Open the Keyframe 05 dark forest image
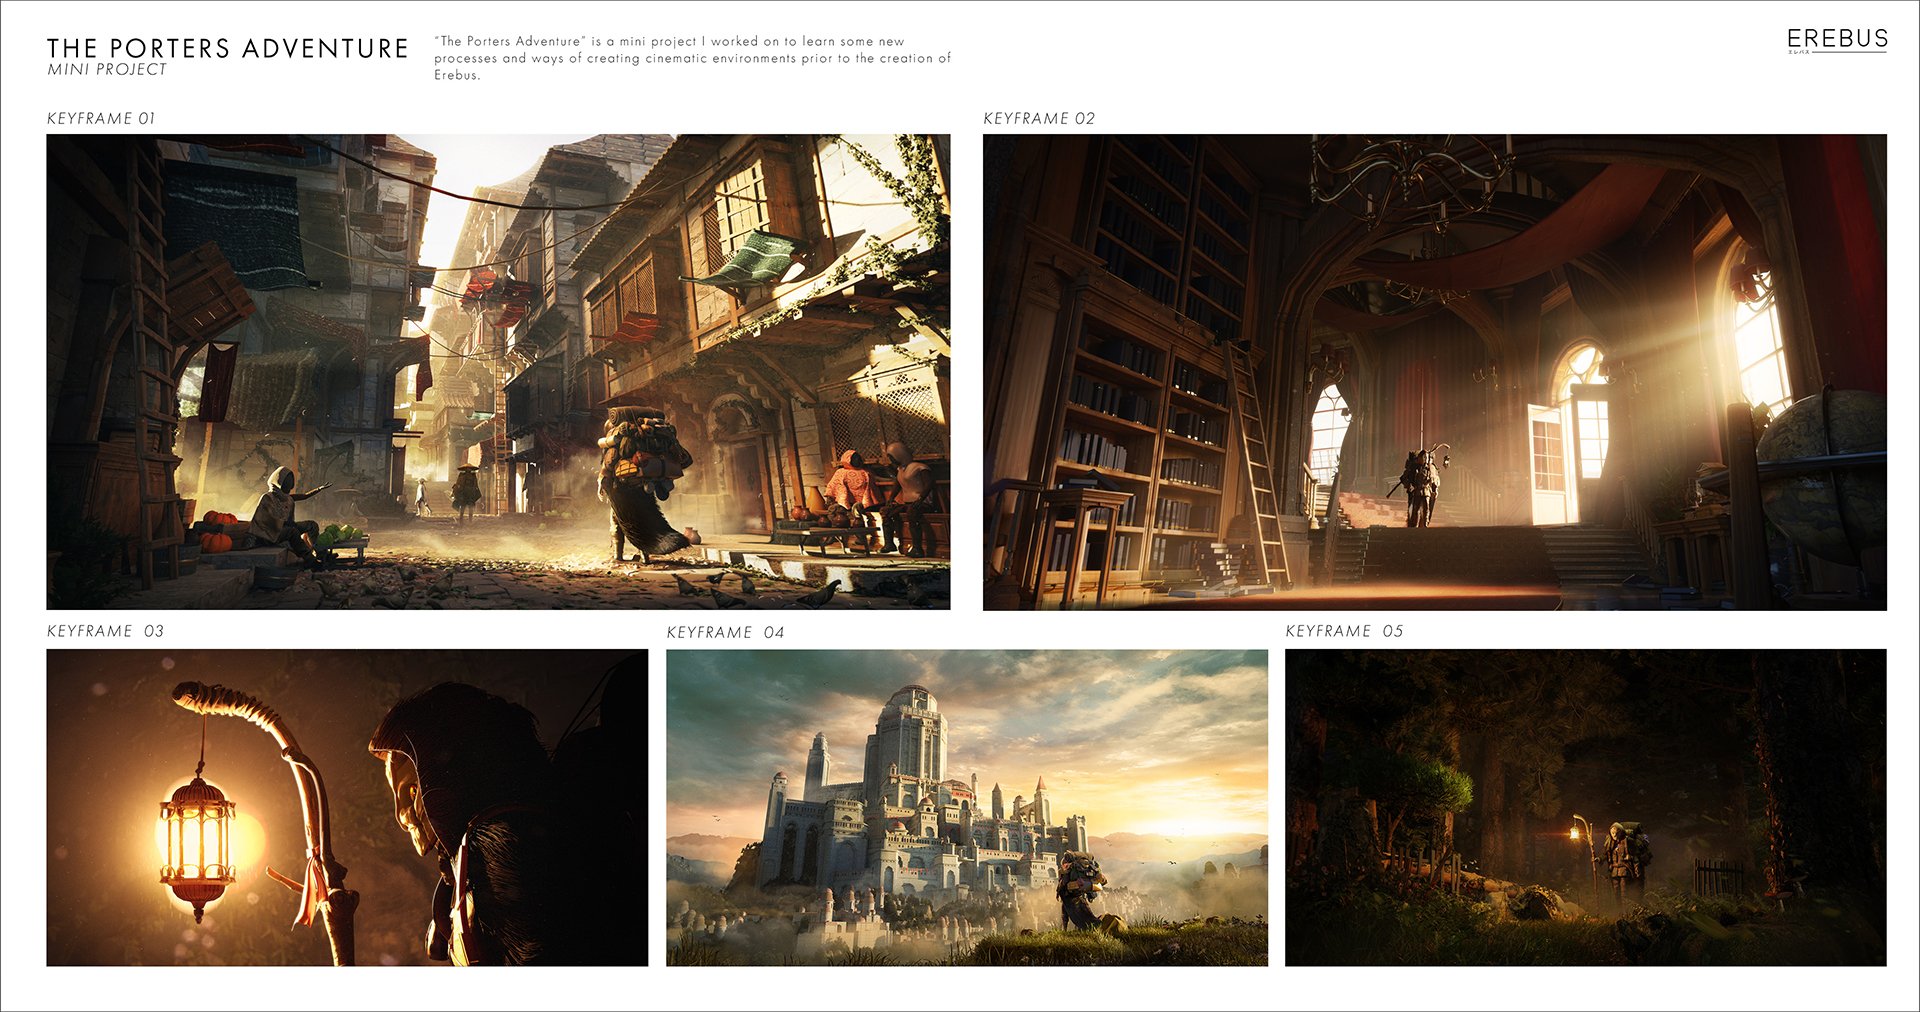Image resolution: width=1920 pixels, height=1012 pixels. pyautogui.click(x=1585, y=807)
